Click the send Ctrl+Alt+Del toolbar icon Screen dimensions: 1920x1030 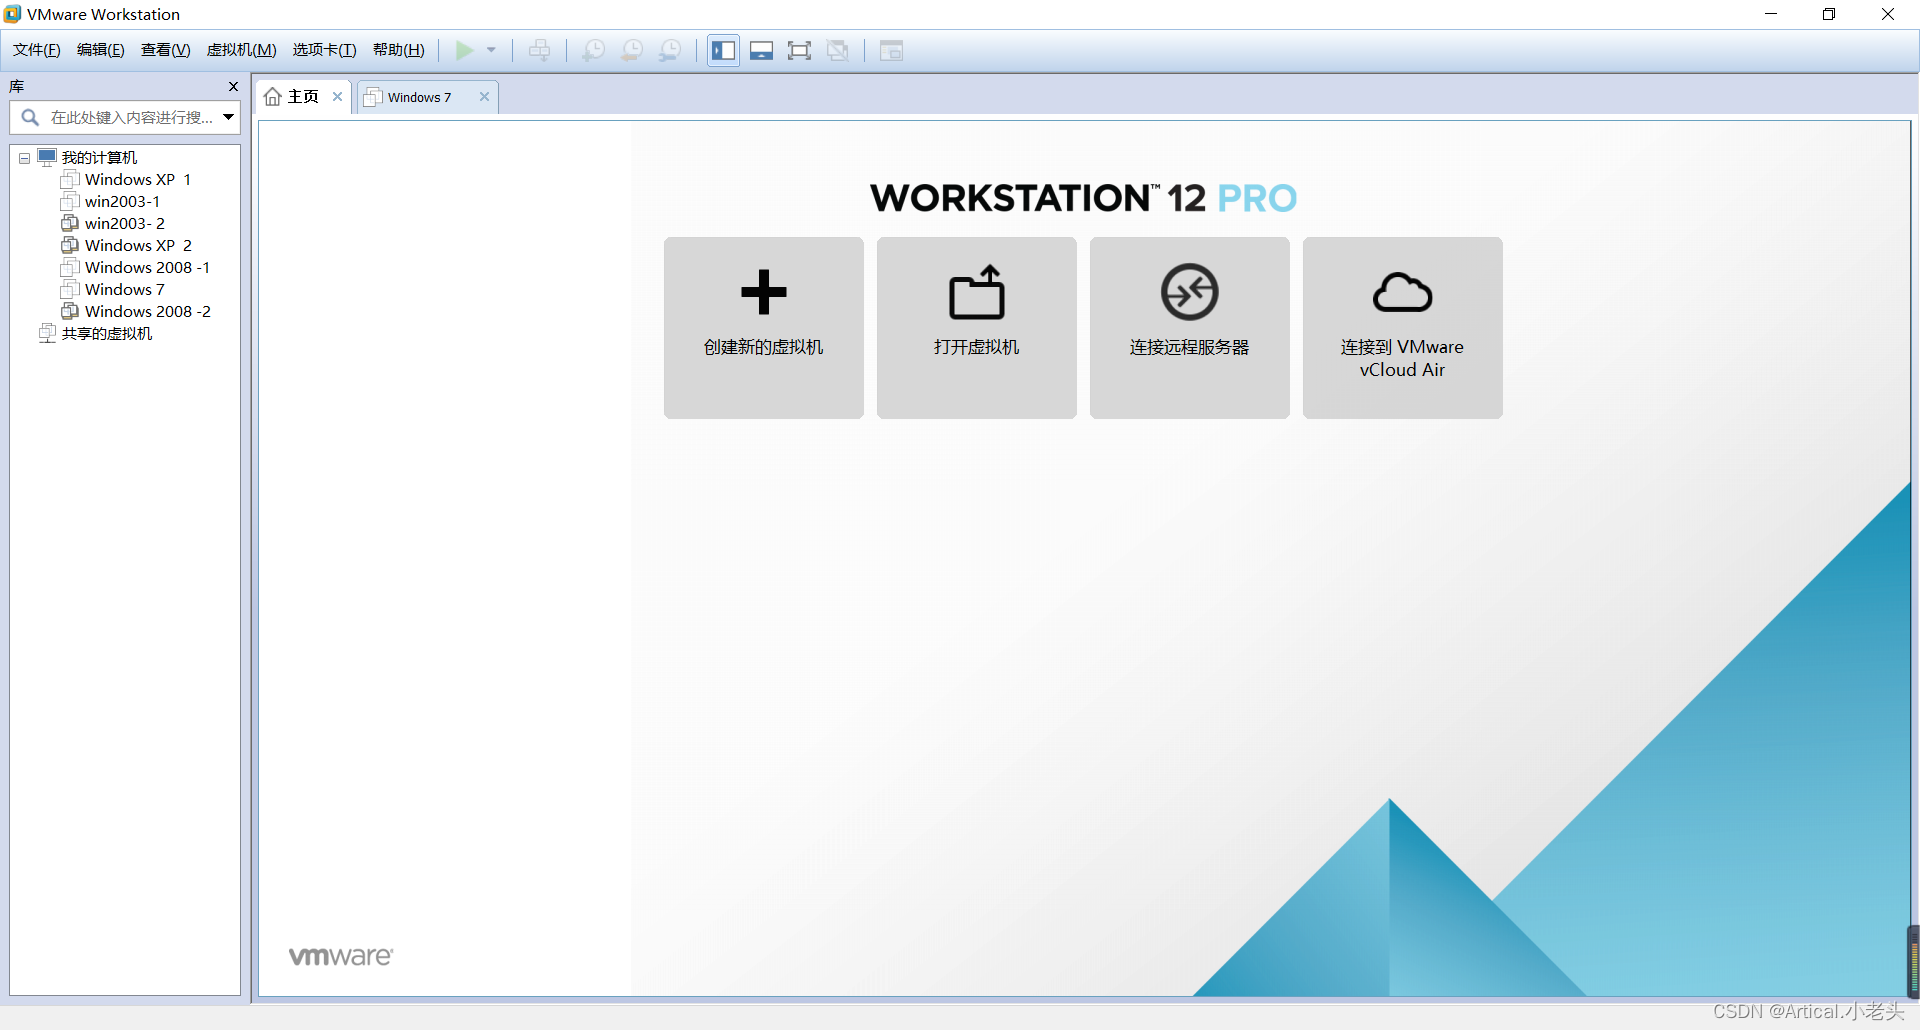(x=540, y=50)
